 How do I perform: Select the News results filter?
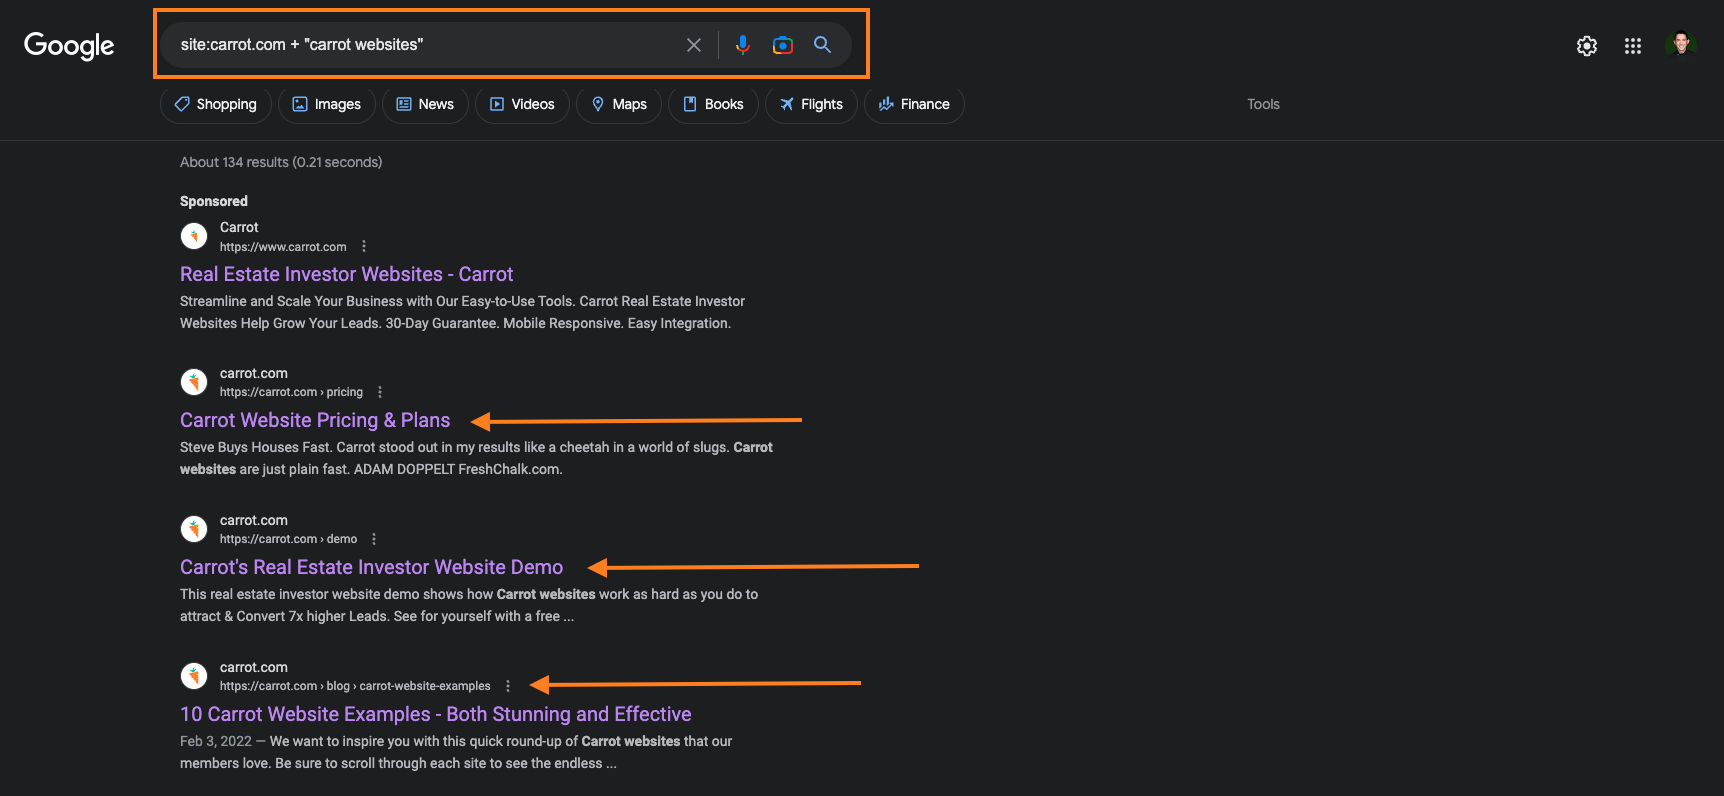tap(425, 104)
